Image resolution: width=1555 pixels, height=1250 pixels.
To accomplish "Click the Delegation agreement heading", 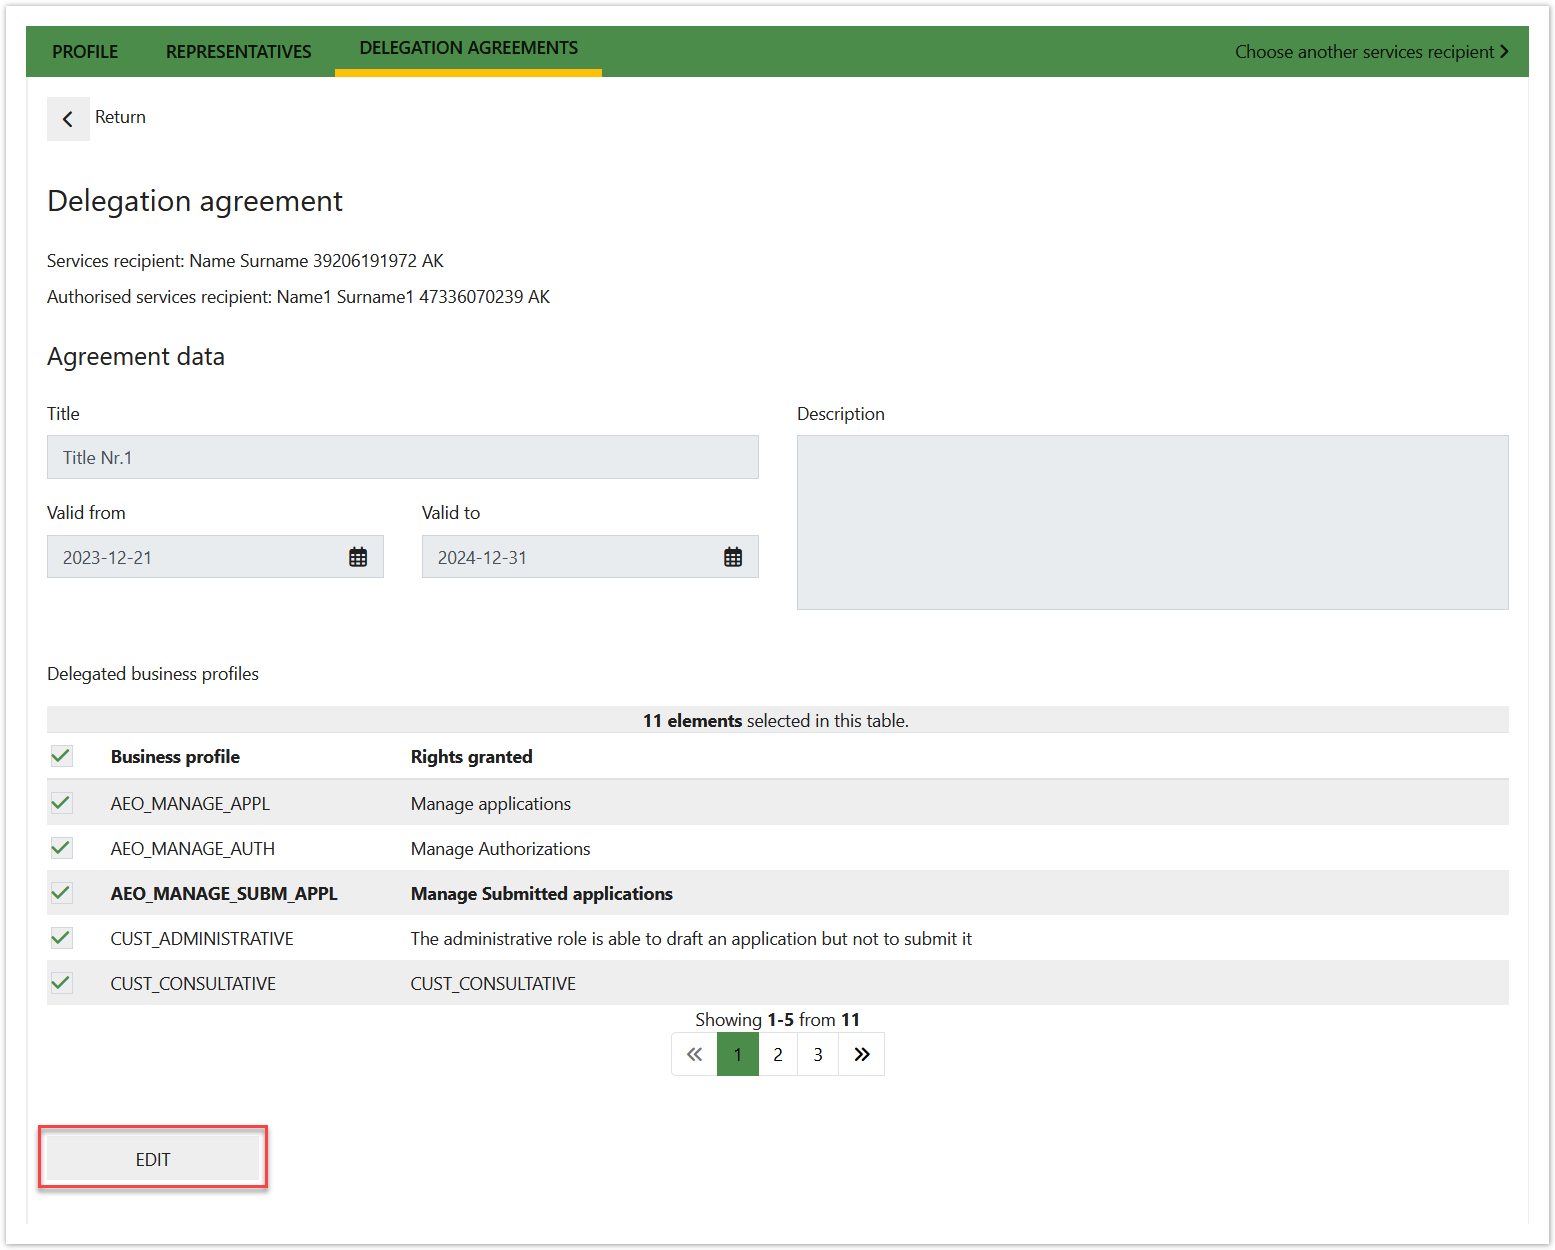I will point(195,201).
